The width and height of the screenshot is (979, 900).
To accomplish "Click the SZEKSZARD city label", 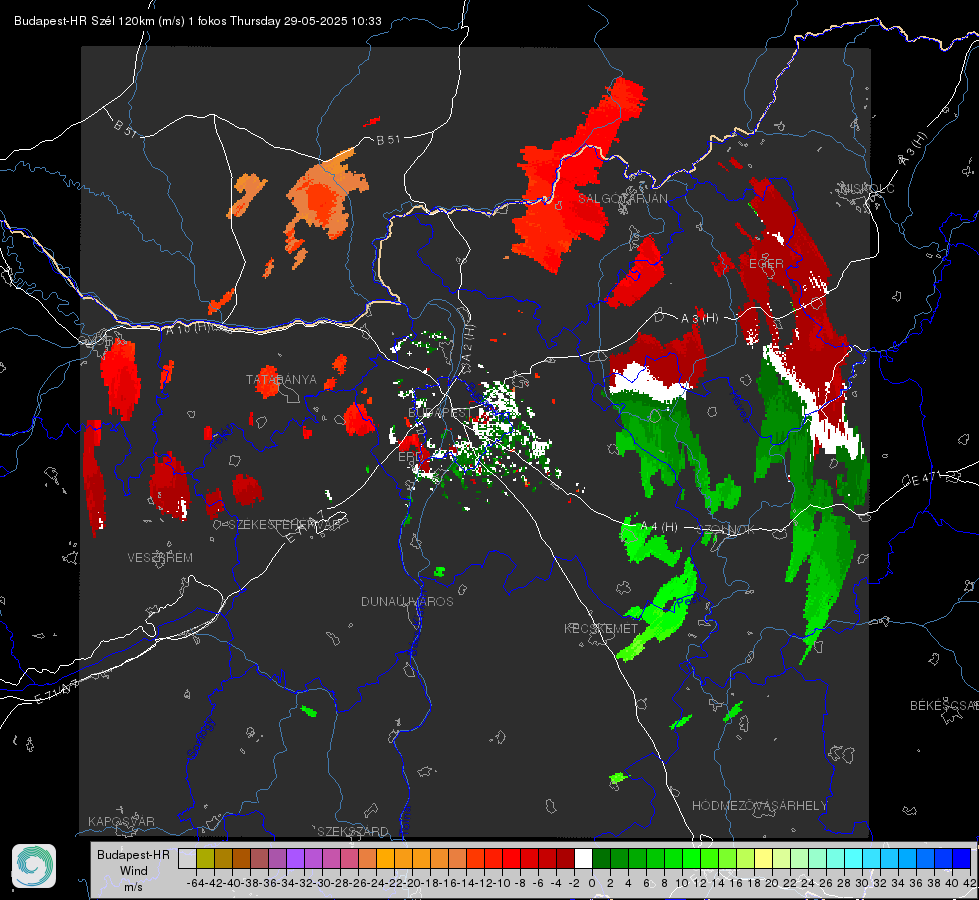I will coord(353,831).
